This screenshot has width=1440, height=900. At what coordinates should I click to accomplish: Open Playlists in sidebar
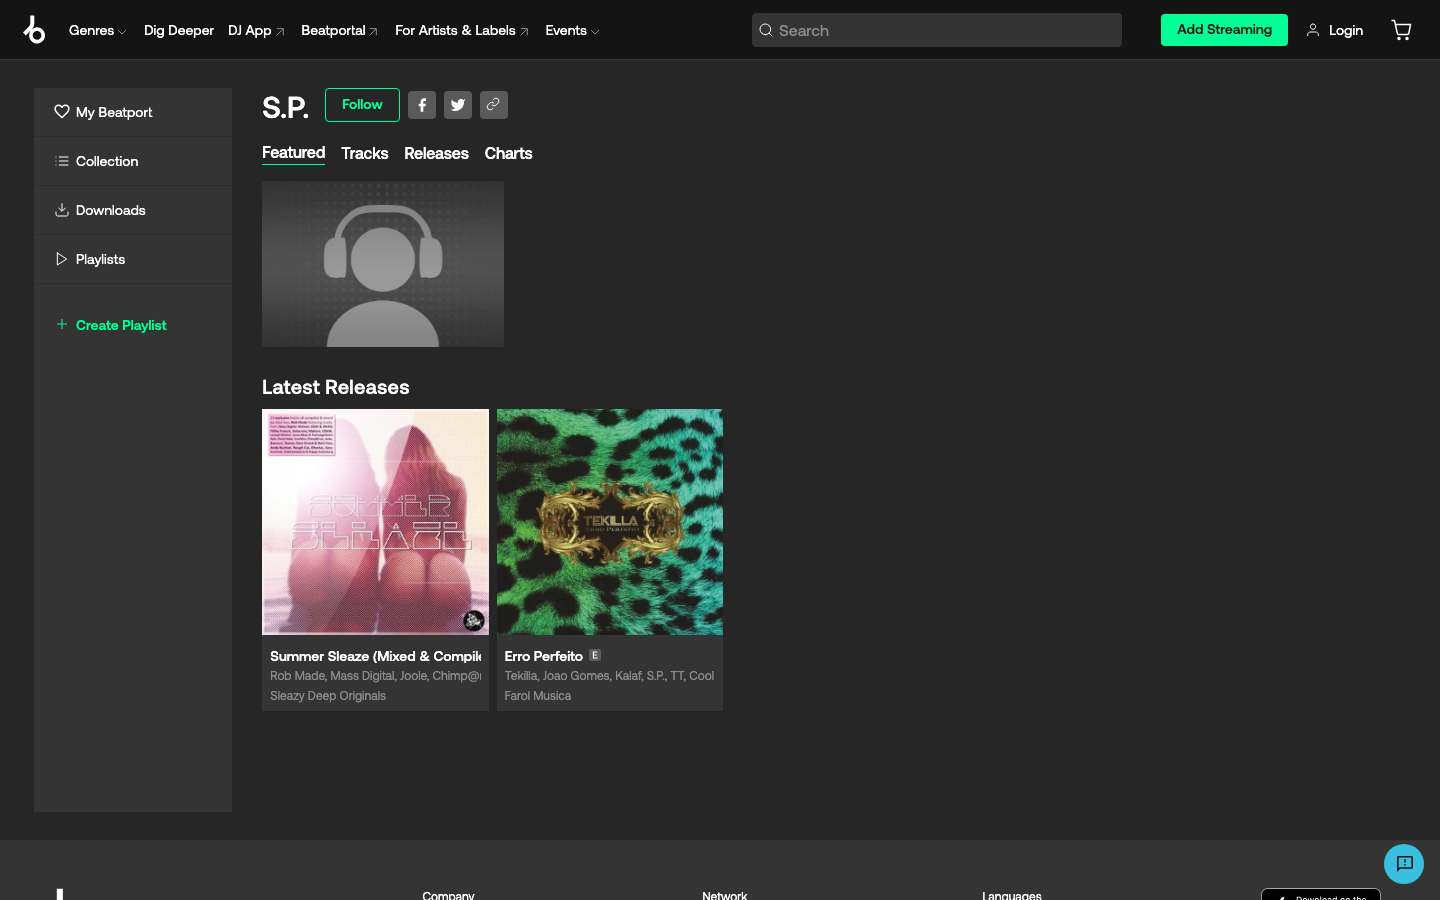tap(133, 259)
